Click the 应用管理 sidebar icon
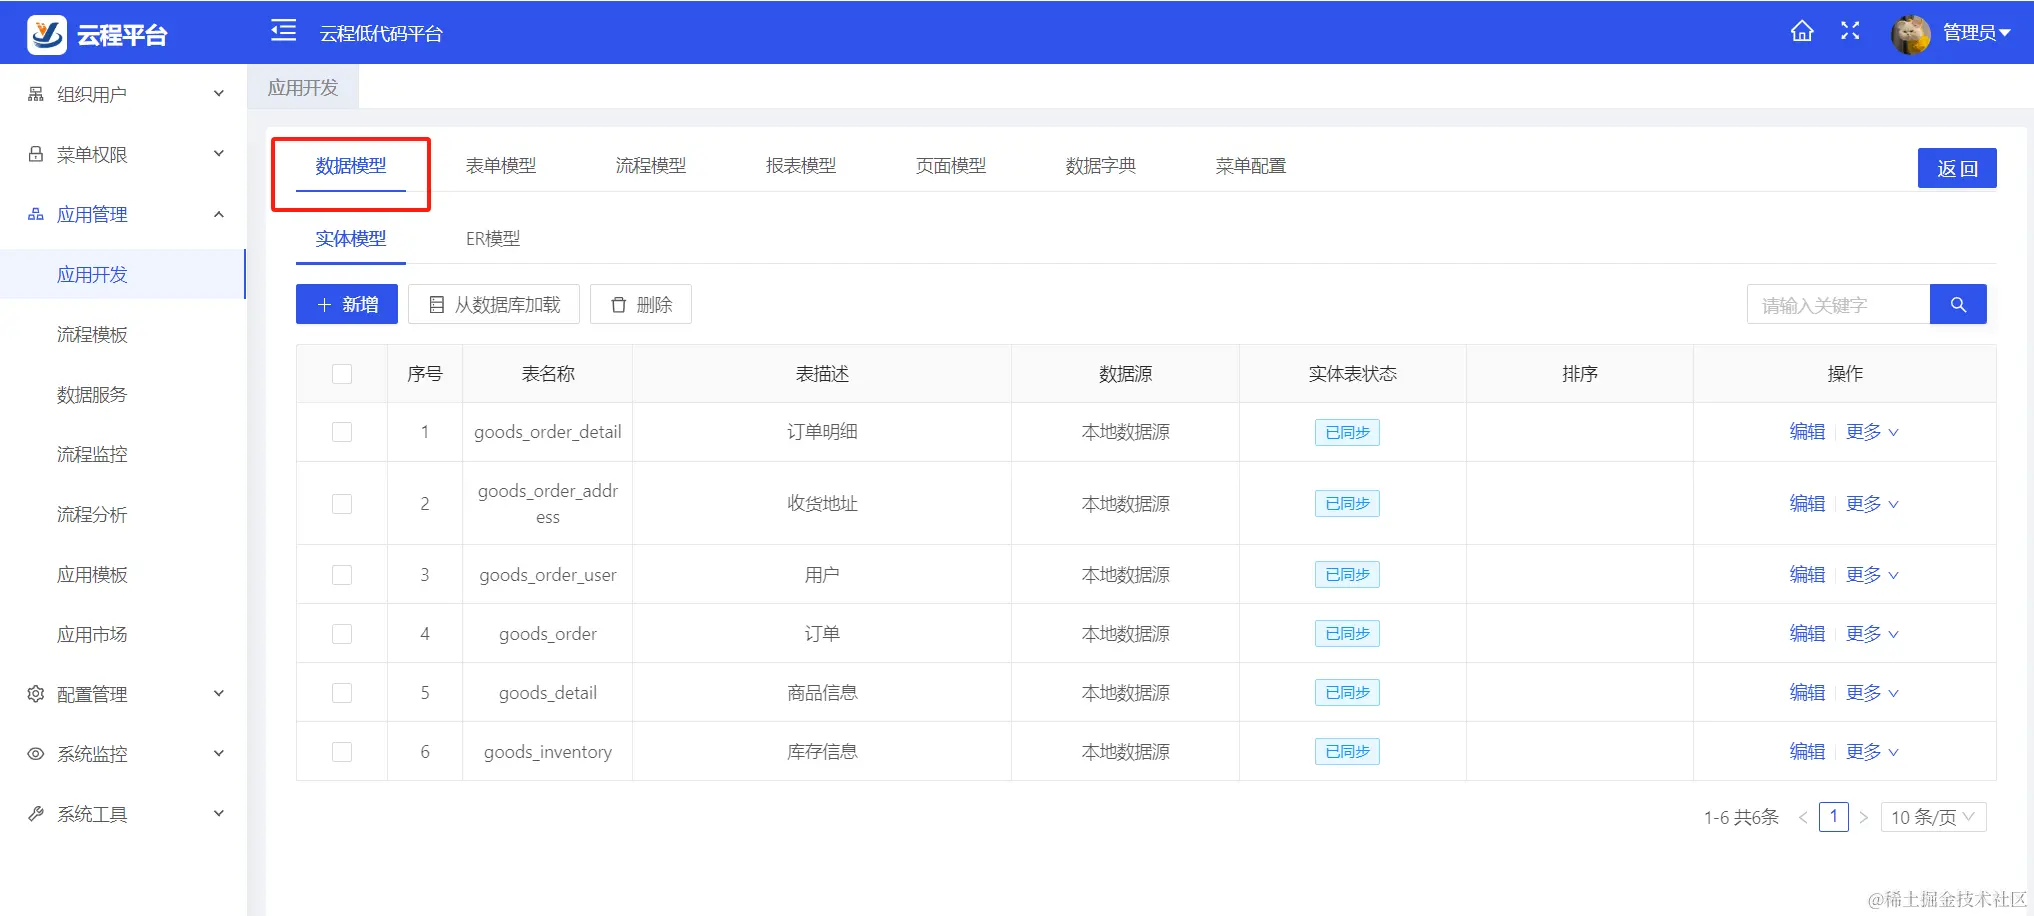Screen dimensions: 2034x916 coord(36,214)
